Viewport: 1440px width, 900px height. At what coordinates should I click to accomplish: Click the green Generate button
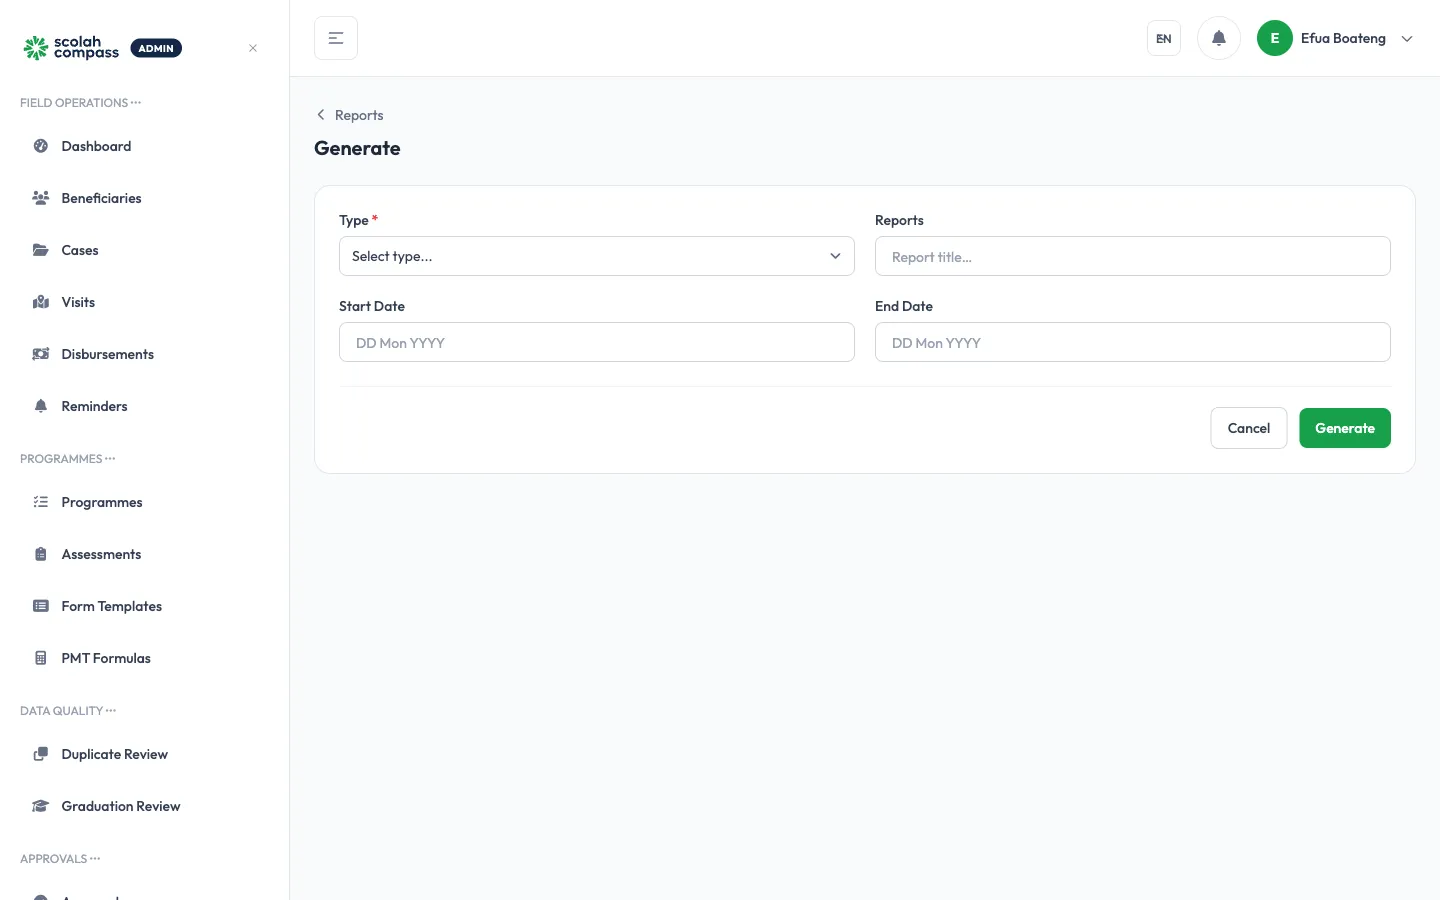click(1345, 428)
